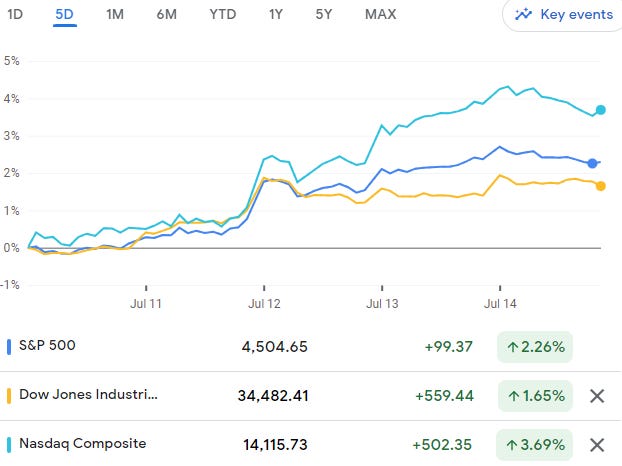Click the Dow Jones line endpoint dot
The width and height of the screenshot is (622, 466).
pyautogui.click(x=601, y=186)
